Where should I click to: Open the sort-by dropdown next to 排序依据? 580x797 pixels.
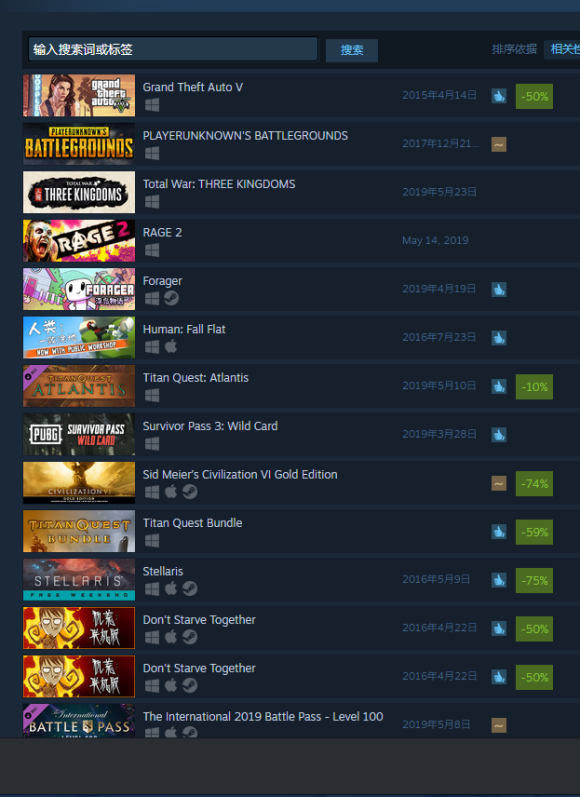(x=562, y=49)
